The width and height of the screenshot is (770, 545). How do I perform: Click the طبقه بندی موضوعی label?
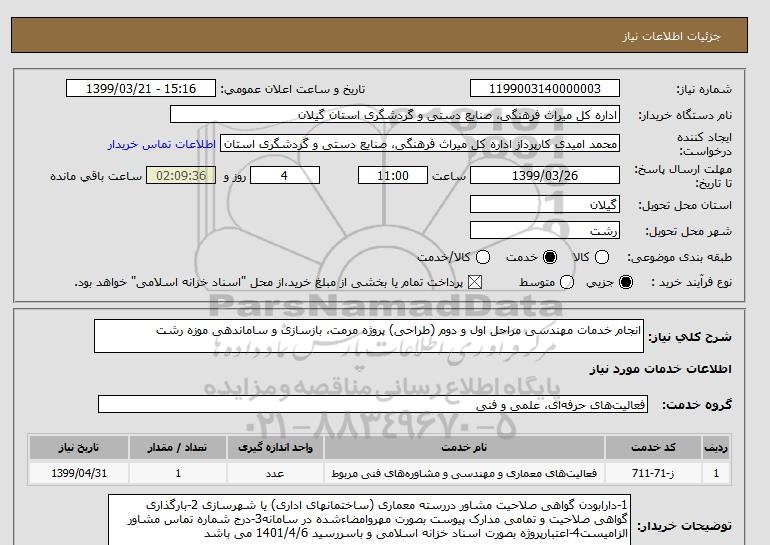pos(680,257)
